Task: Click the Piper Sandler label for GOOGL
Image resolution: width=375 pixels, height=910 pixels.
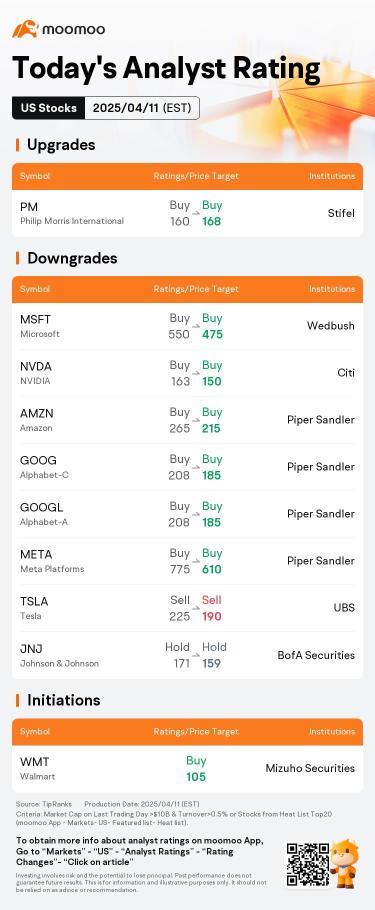Action: 320,514
